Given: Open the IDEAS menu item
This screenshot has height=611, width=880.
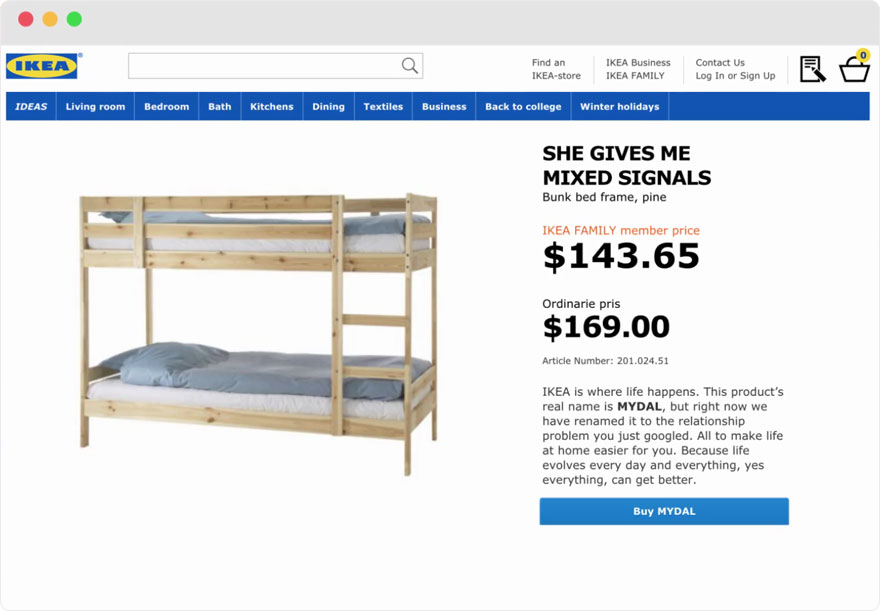Looking at the screenshot, I should 31,107.
